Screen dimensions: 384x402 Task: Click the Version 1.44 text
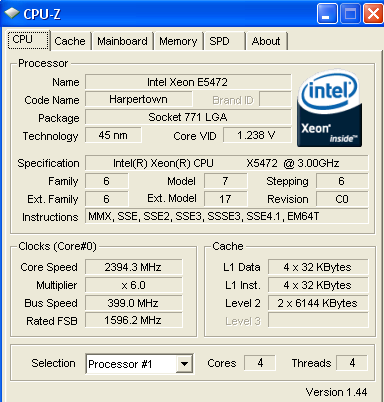pyautogui.click(x=336, y=392)
